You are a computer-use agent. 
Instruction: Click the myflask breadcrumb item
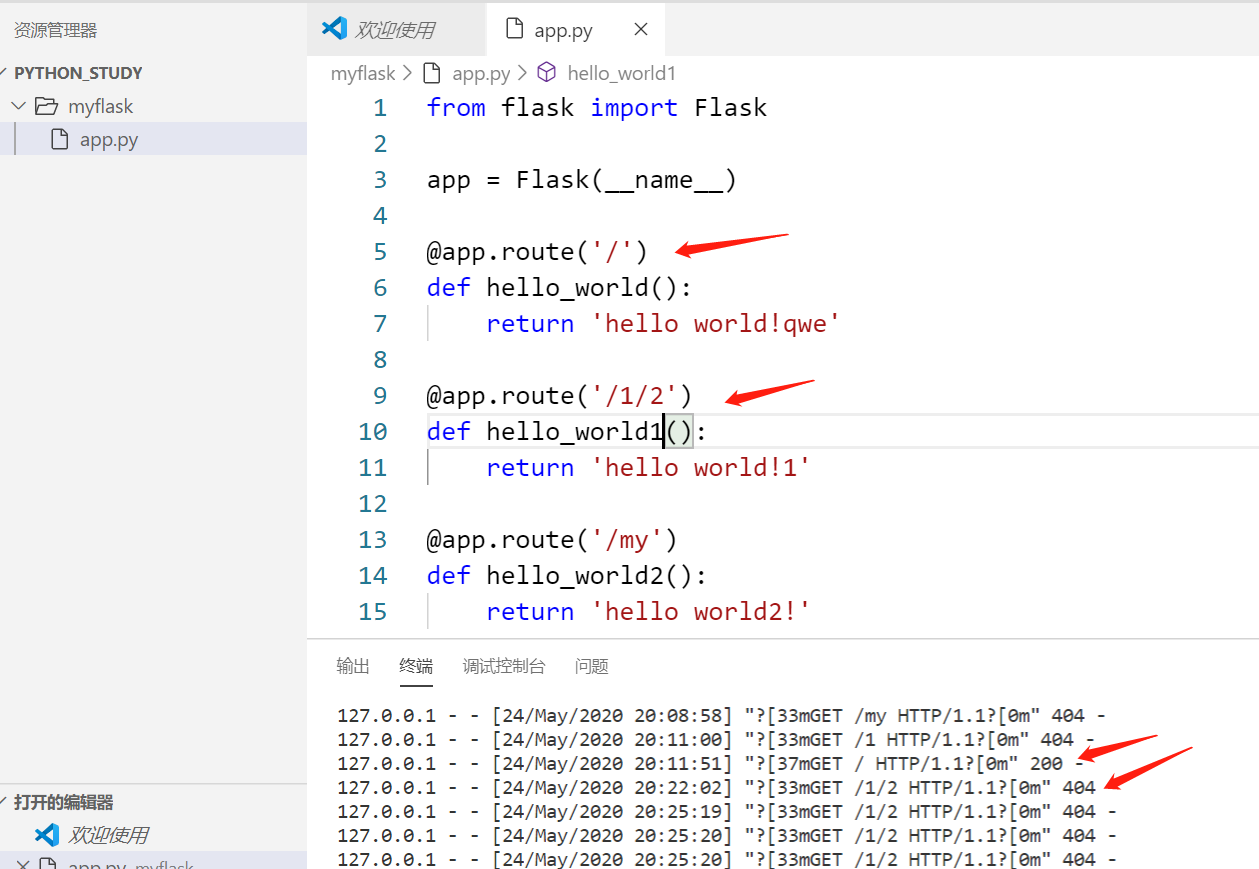[x=363, y=73]
